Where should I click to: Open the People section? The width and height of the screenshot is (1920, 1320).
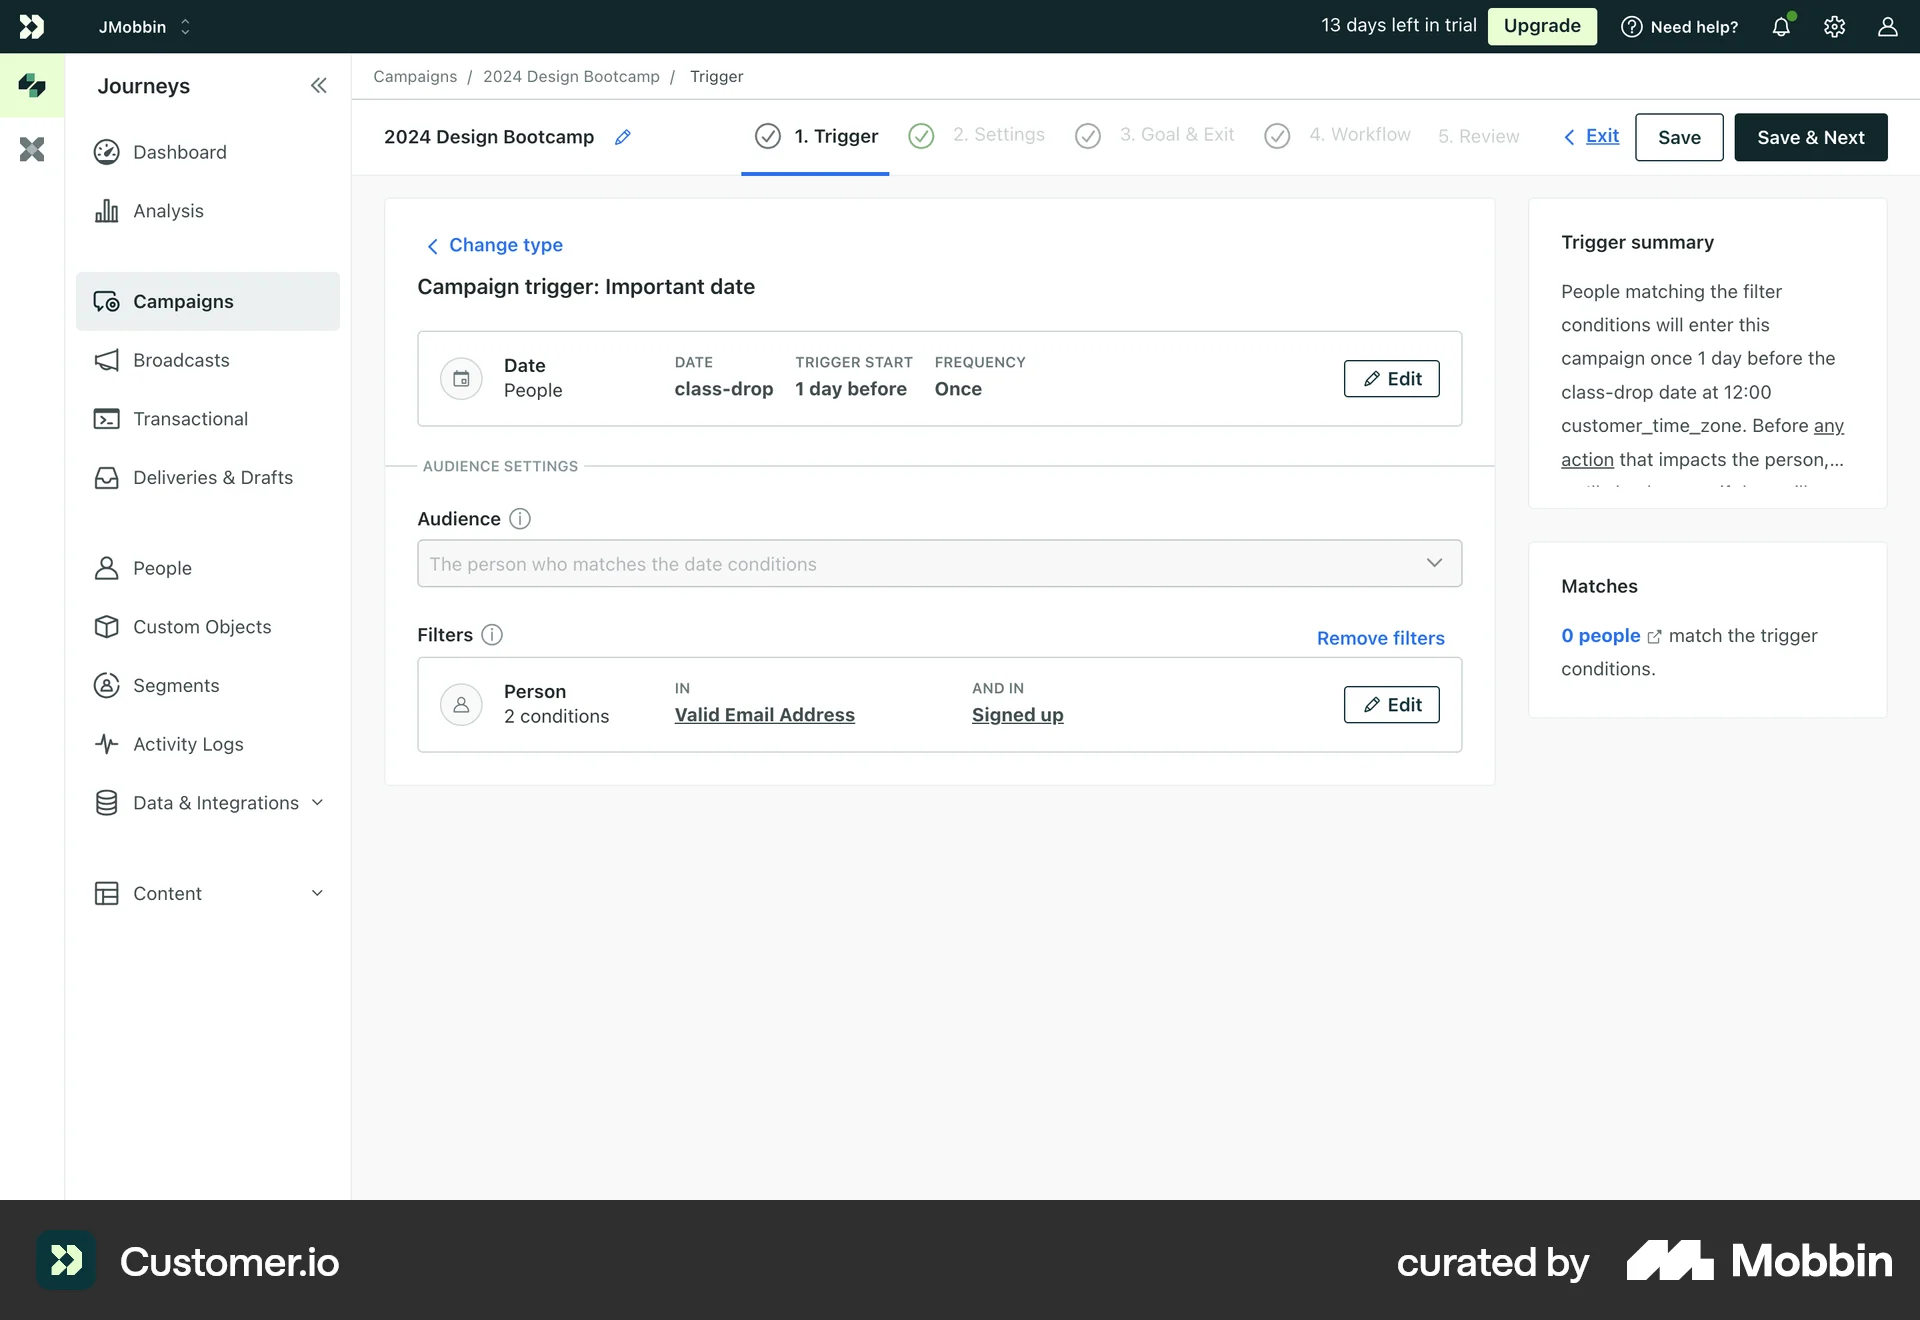tap(162, 567)
